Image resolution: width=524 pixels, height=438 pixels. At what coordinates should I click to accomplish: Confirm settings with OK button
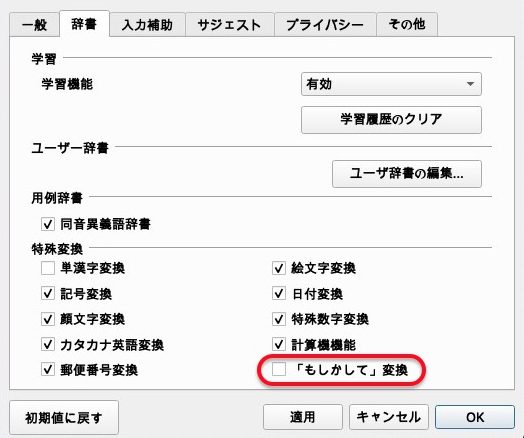(475, 417)
